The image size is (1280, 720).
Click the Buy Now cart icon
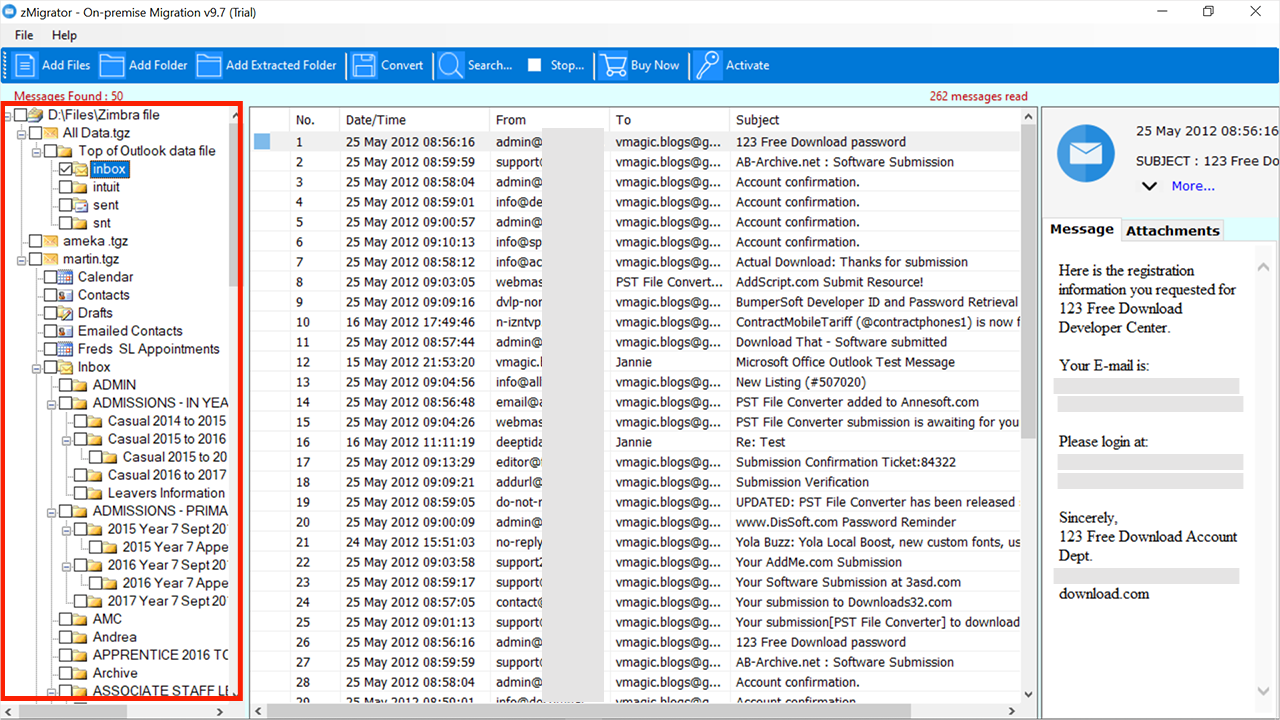613,65
